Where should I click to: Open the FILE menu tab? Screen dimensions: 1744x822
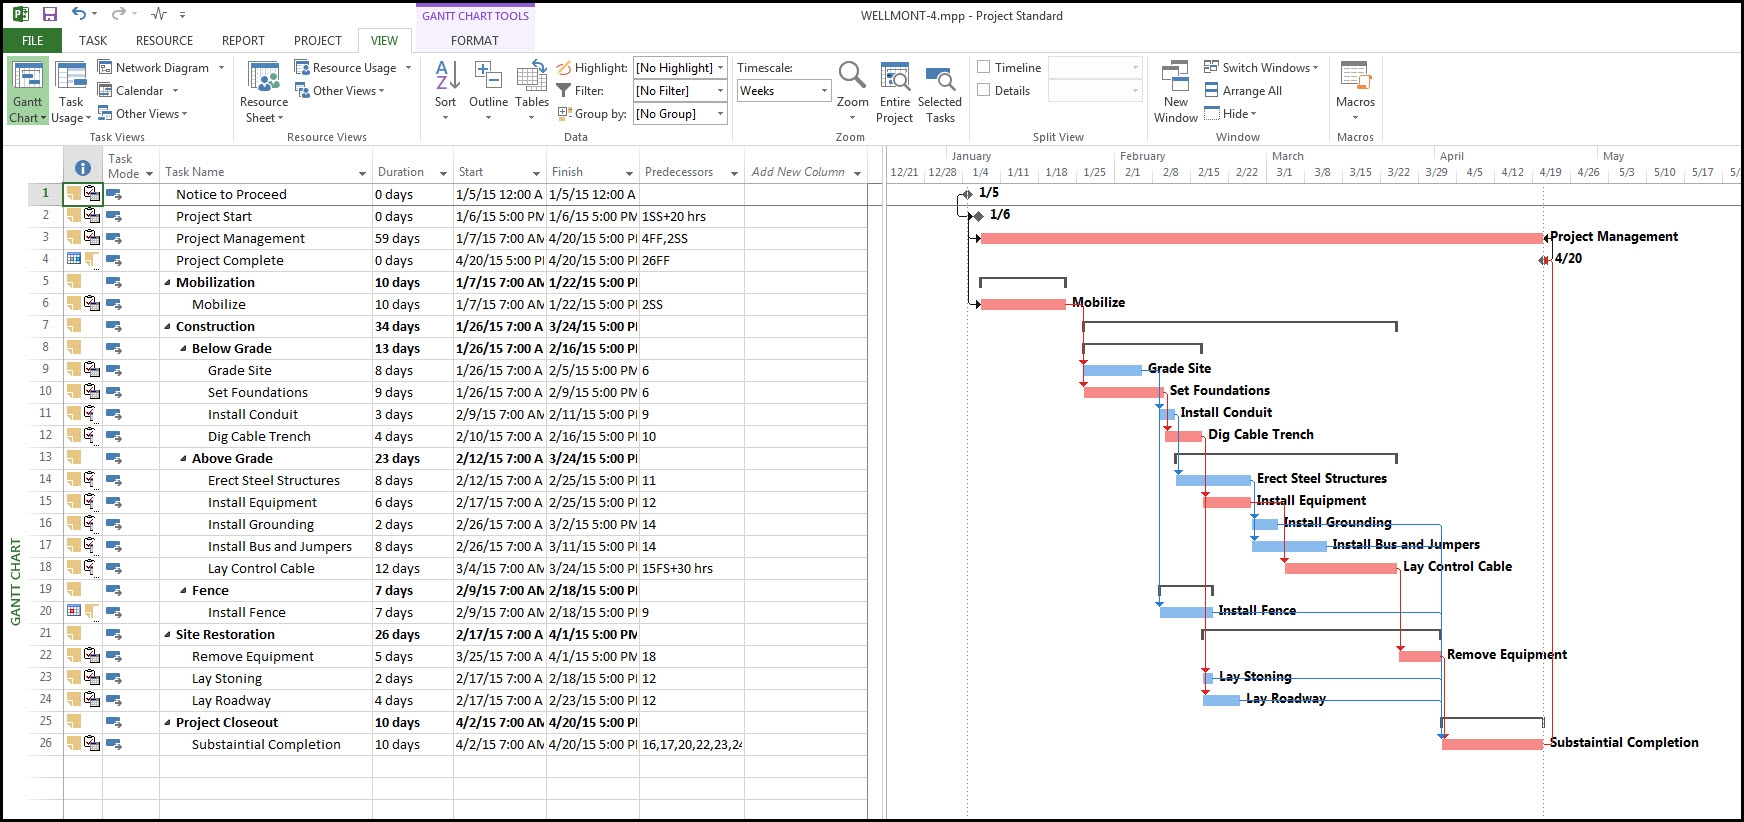tap(32, 41)
